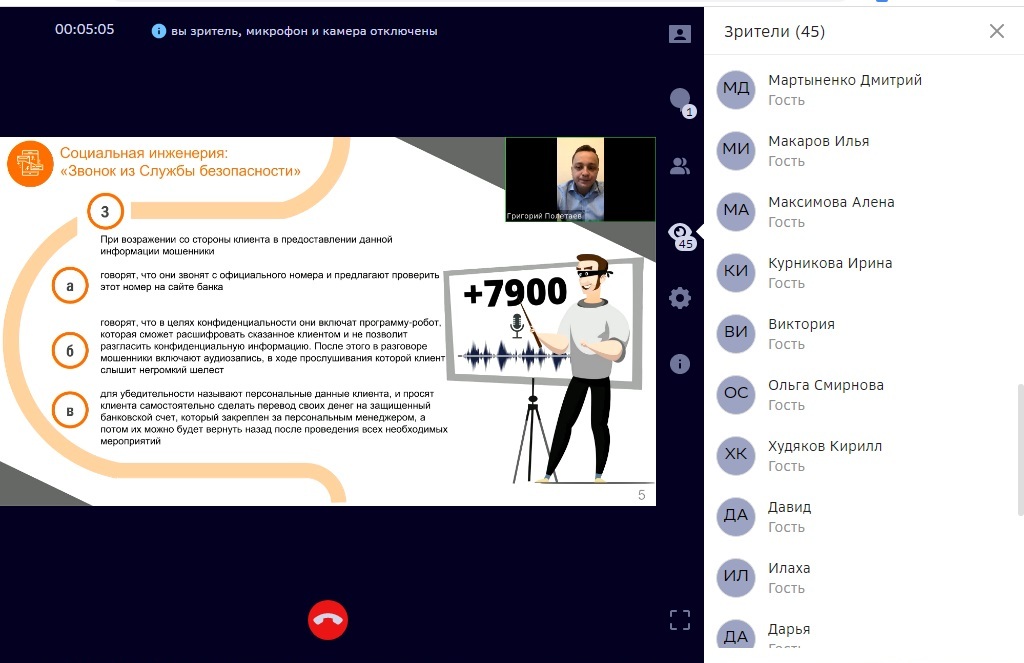Select viewer Ольга Смирнова

pos(825,385)
